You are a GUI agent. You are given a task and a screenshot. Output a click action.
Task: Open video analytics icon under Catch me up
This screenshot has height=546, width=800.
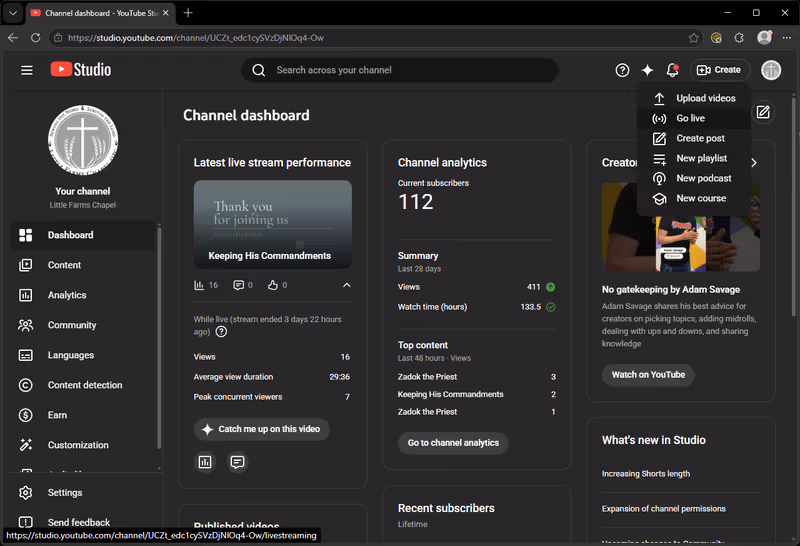click(x=205, y=462)
